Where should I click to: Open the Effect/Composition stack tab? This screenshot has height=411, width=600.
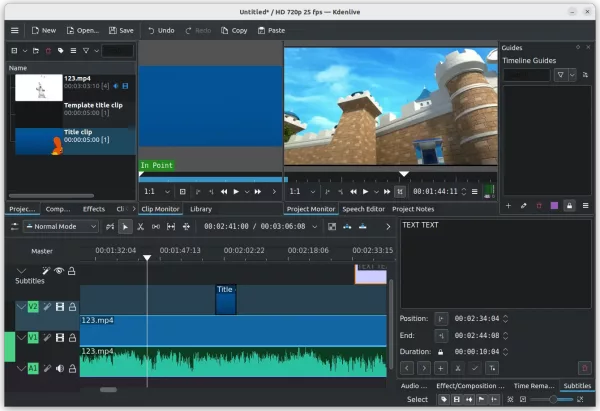[470, 386]
